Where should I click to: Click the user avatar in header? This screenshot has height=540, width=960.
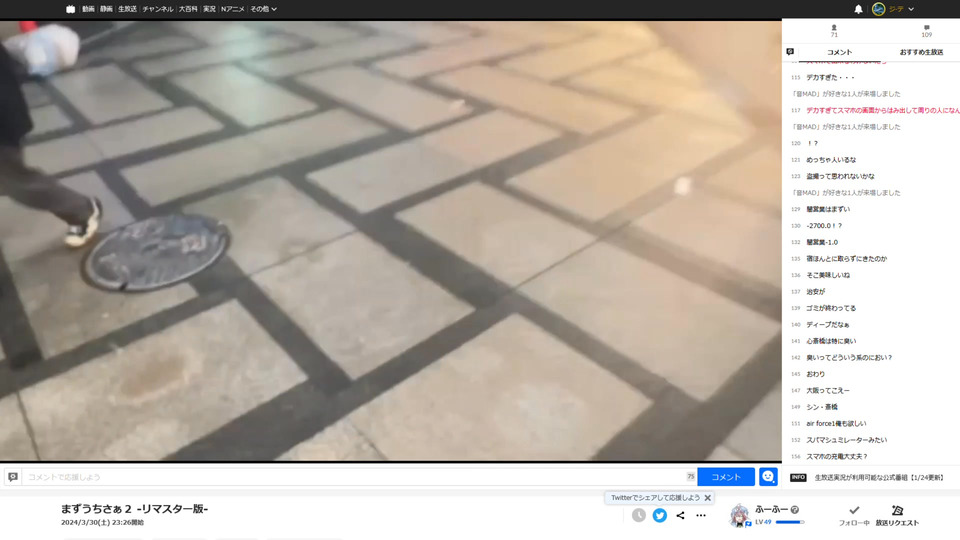tap(879, 9)
